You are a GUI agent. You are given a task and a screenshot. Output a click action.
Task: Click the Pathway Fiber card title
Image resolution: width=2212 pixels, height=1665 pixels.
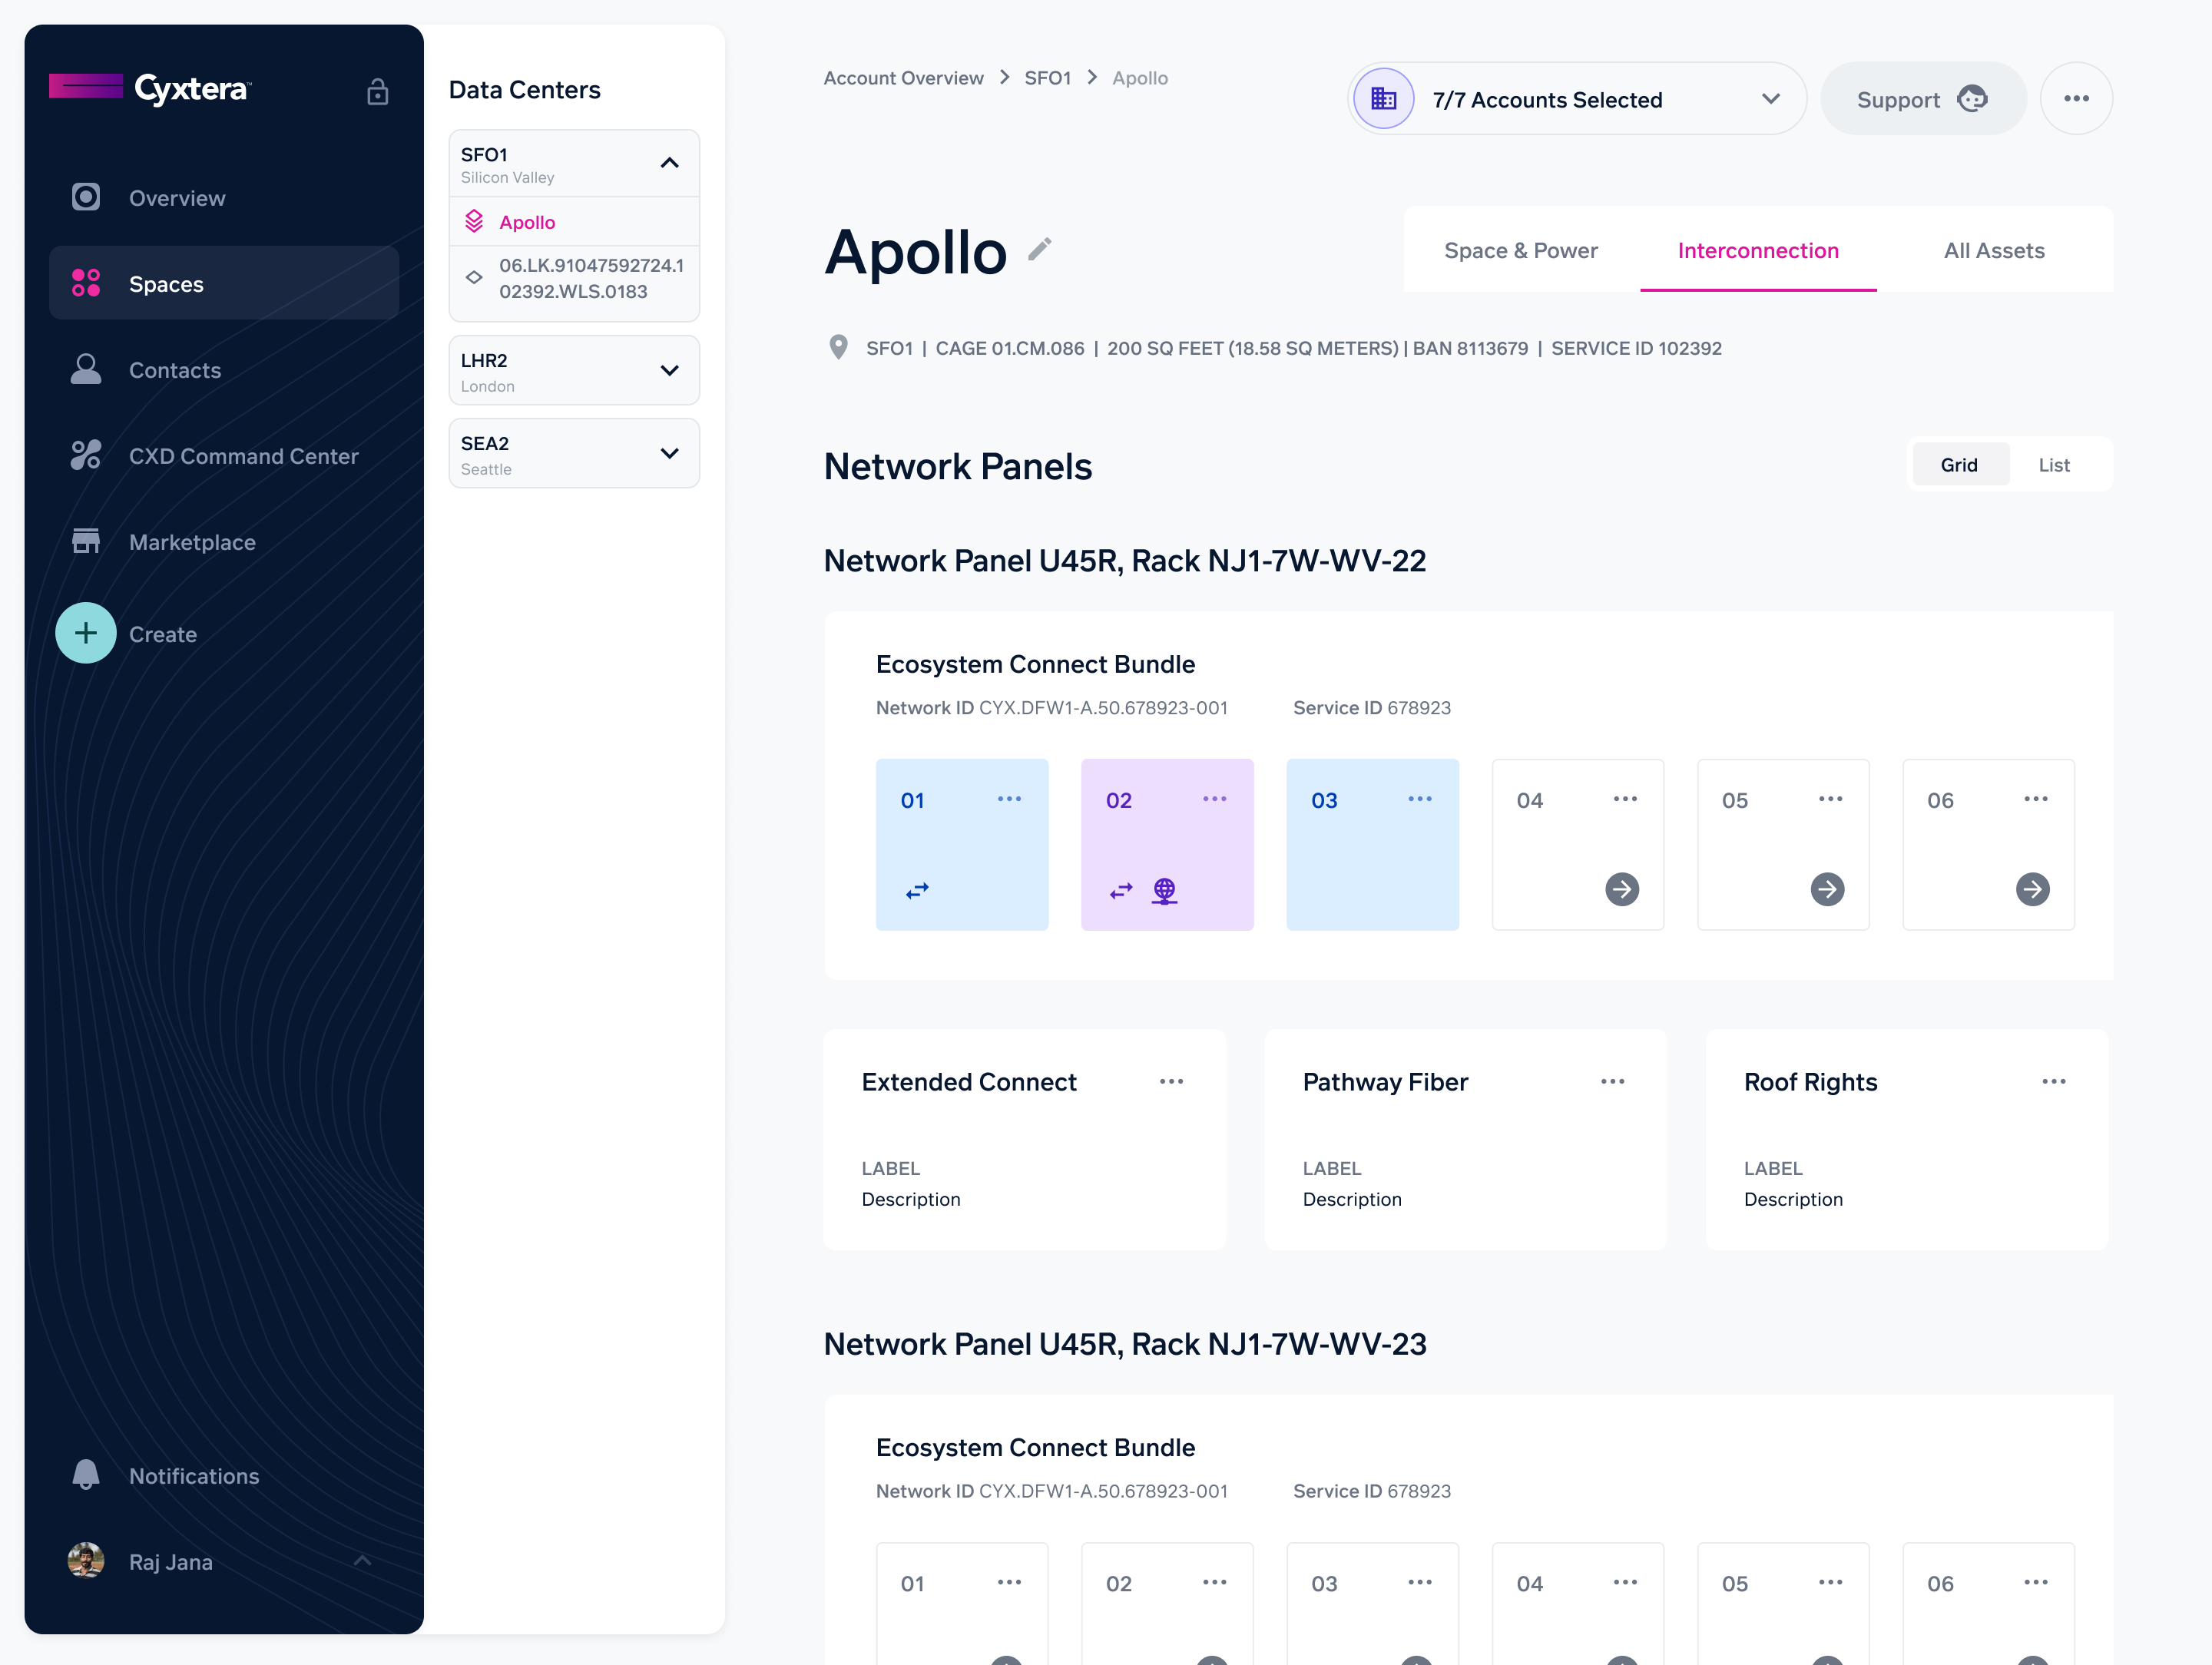[1385, 1082]
